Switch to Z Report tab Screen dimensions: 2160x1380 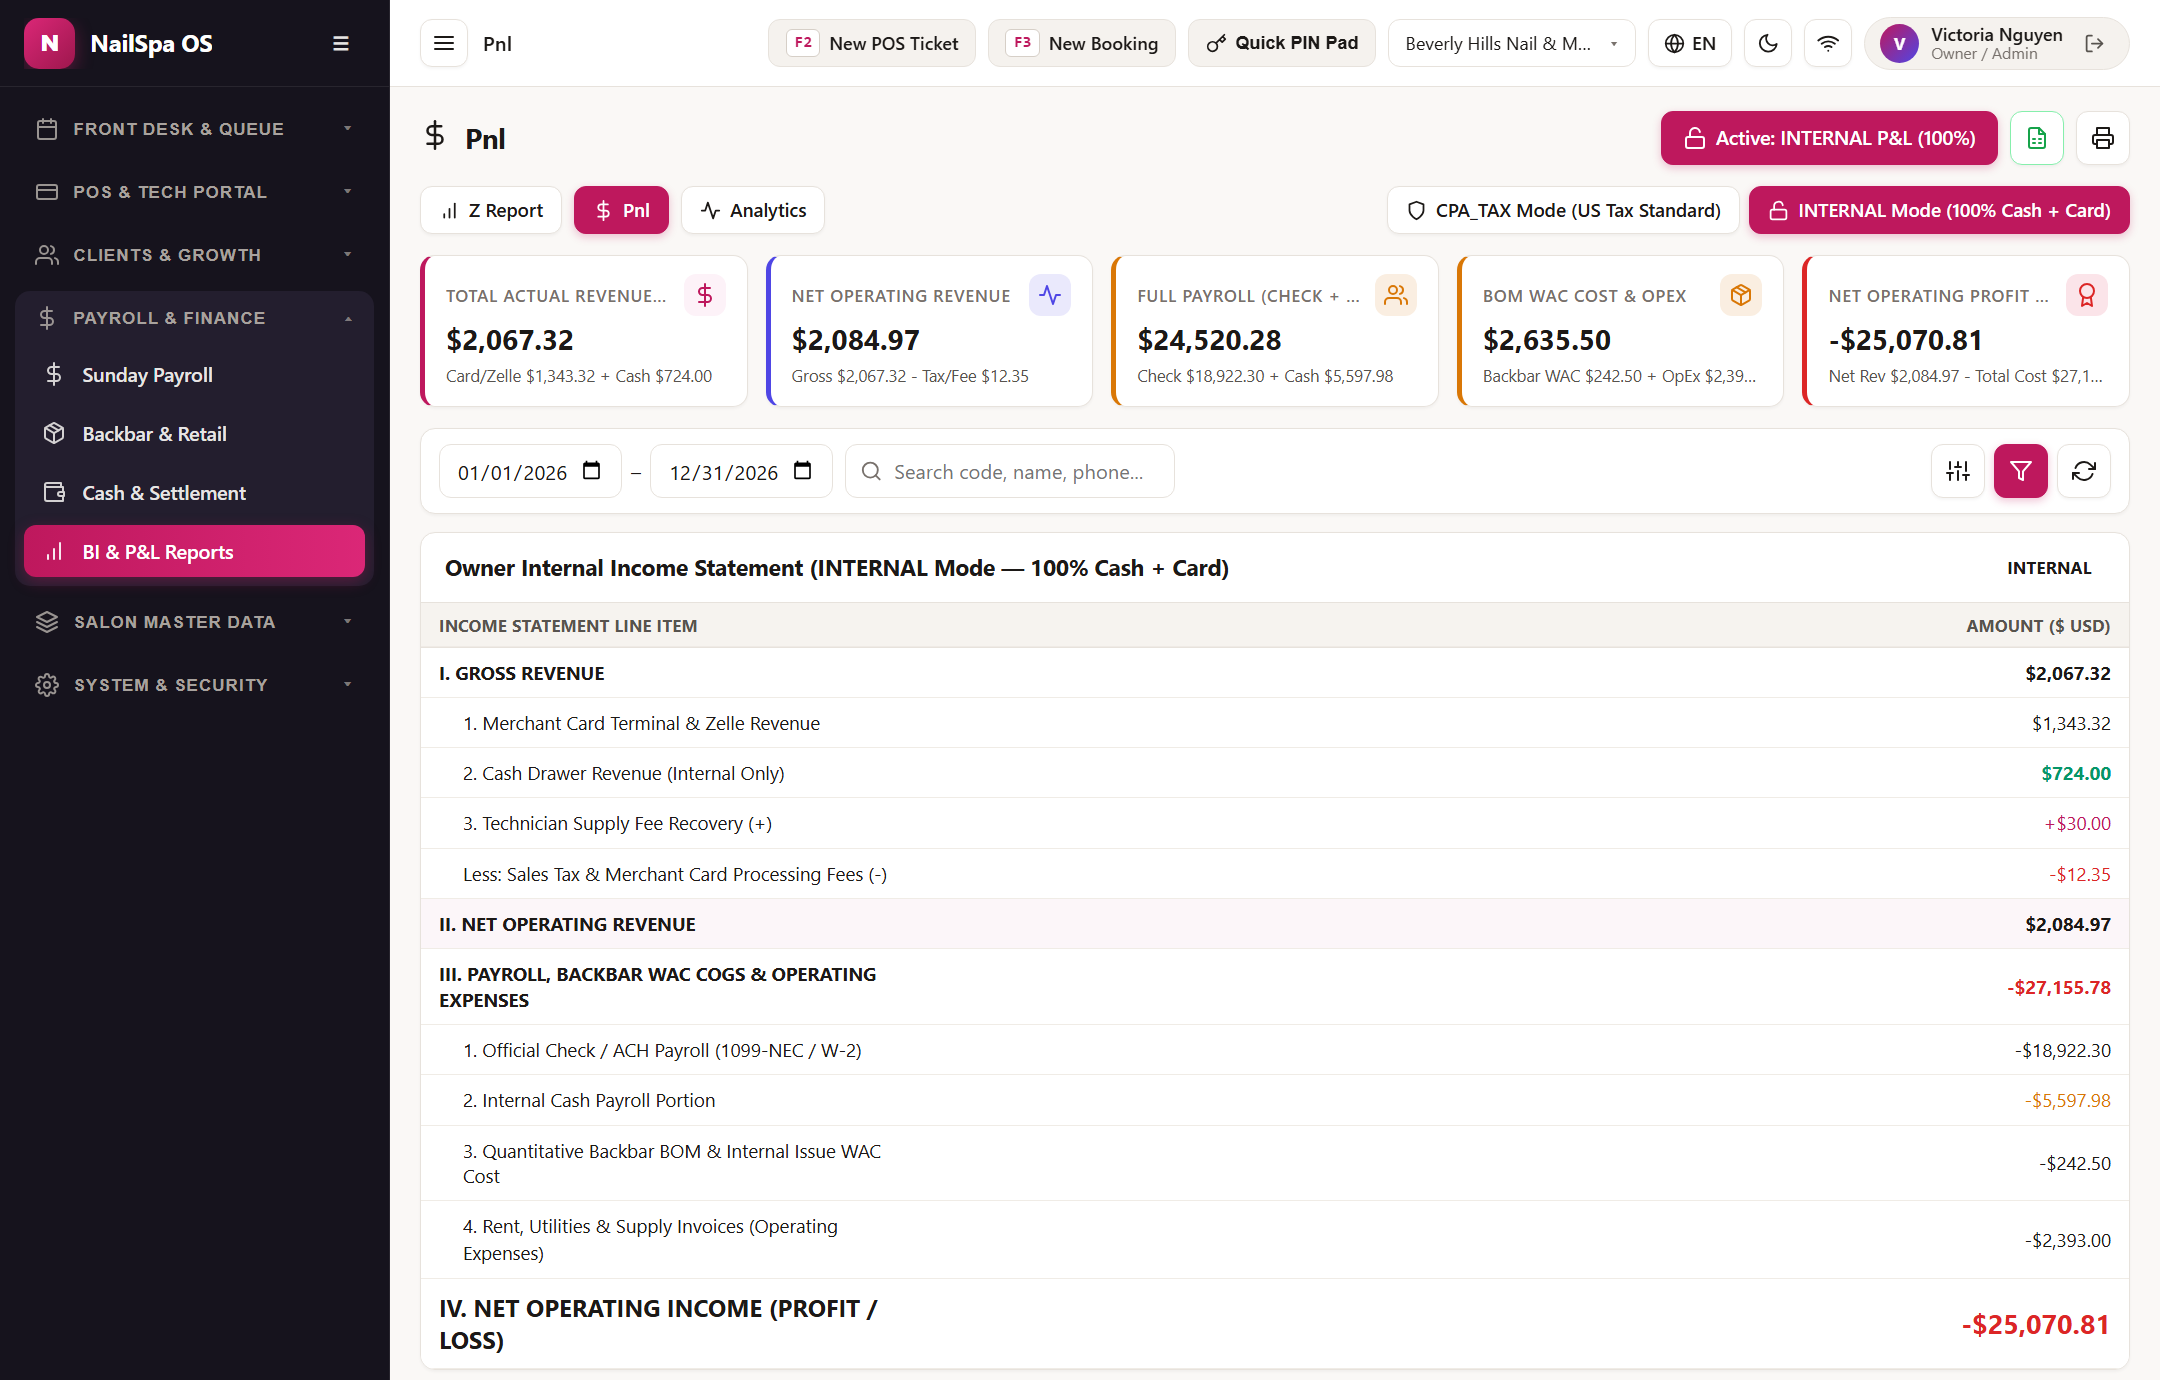(491, 210)
